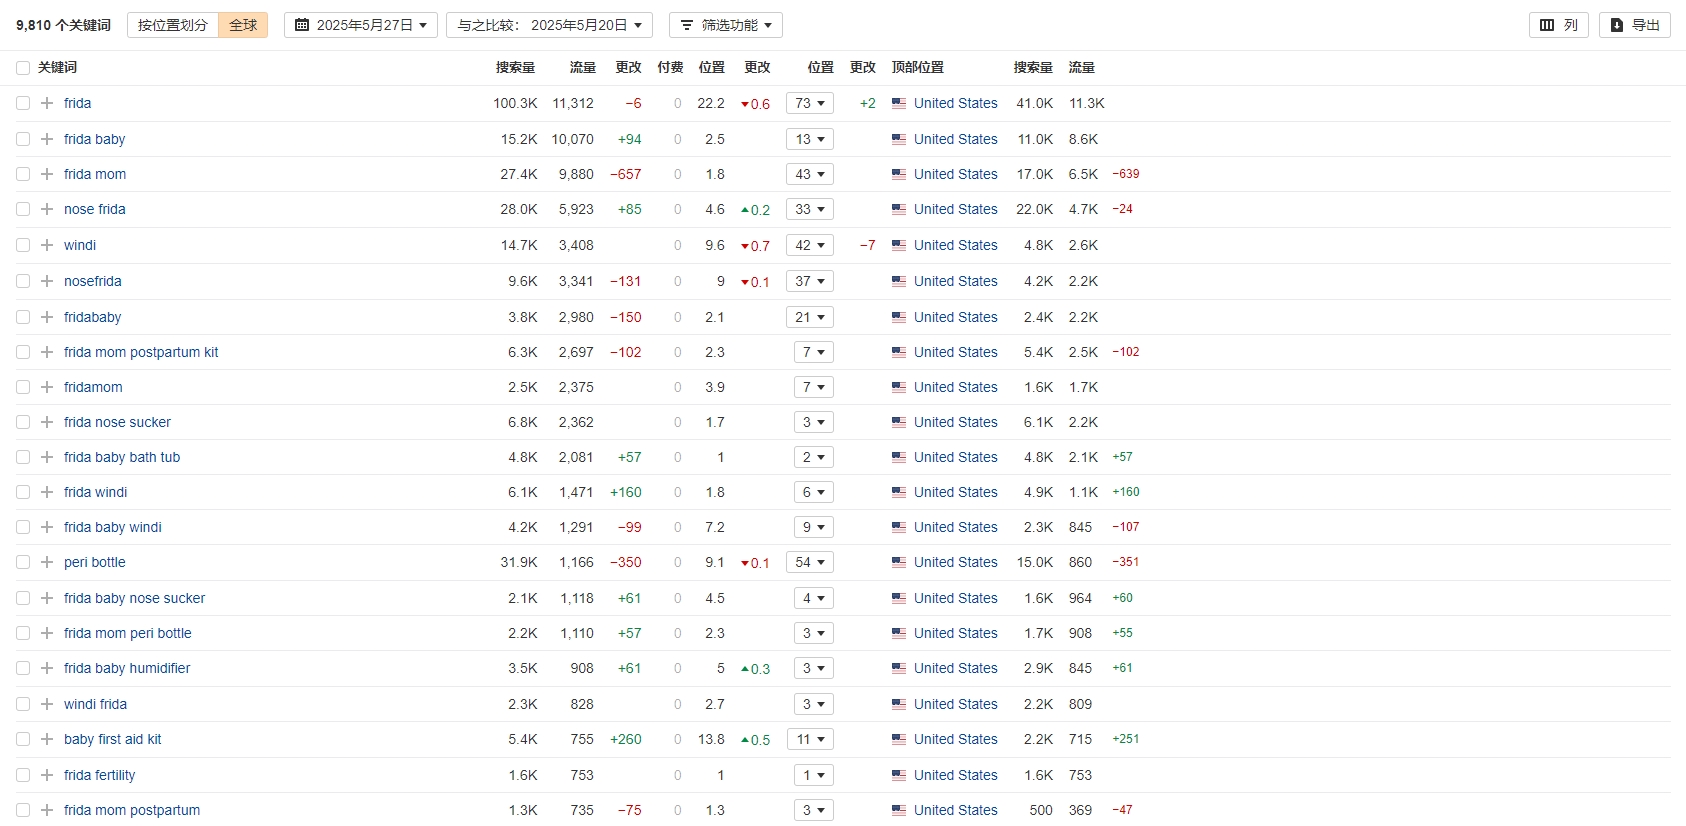1686x826 pixels.
Task: Click plus icon for frida baby bath tub
Action: [47, 457]
